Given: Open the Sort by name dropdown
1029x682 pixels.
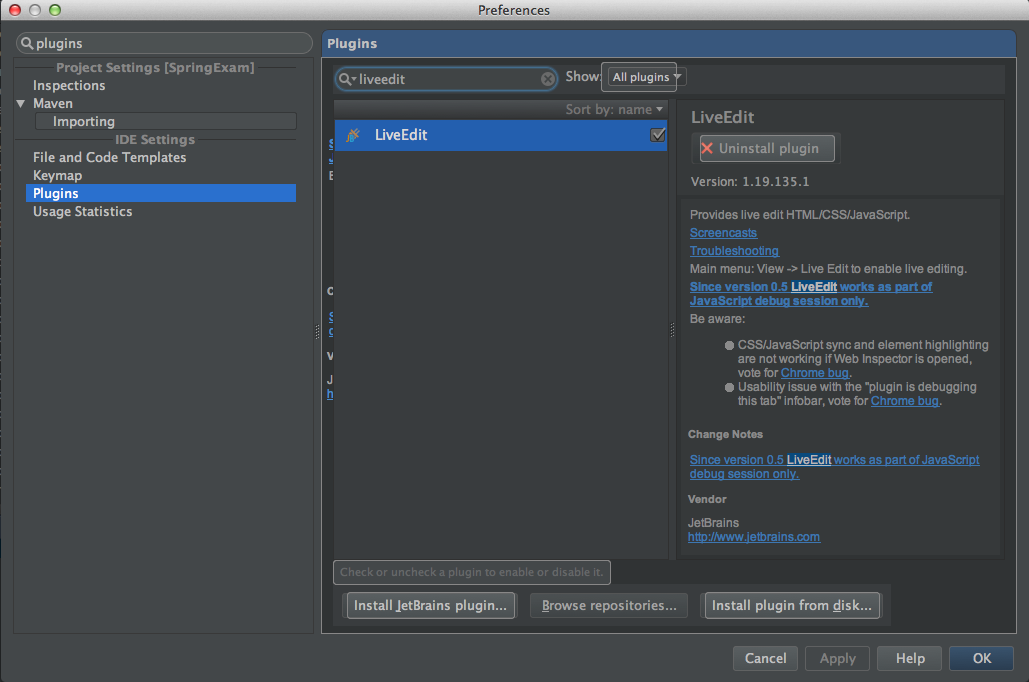Looking at the screenshot, I should [x=614, y=110].
